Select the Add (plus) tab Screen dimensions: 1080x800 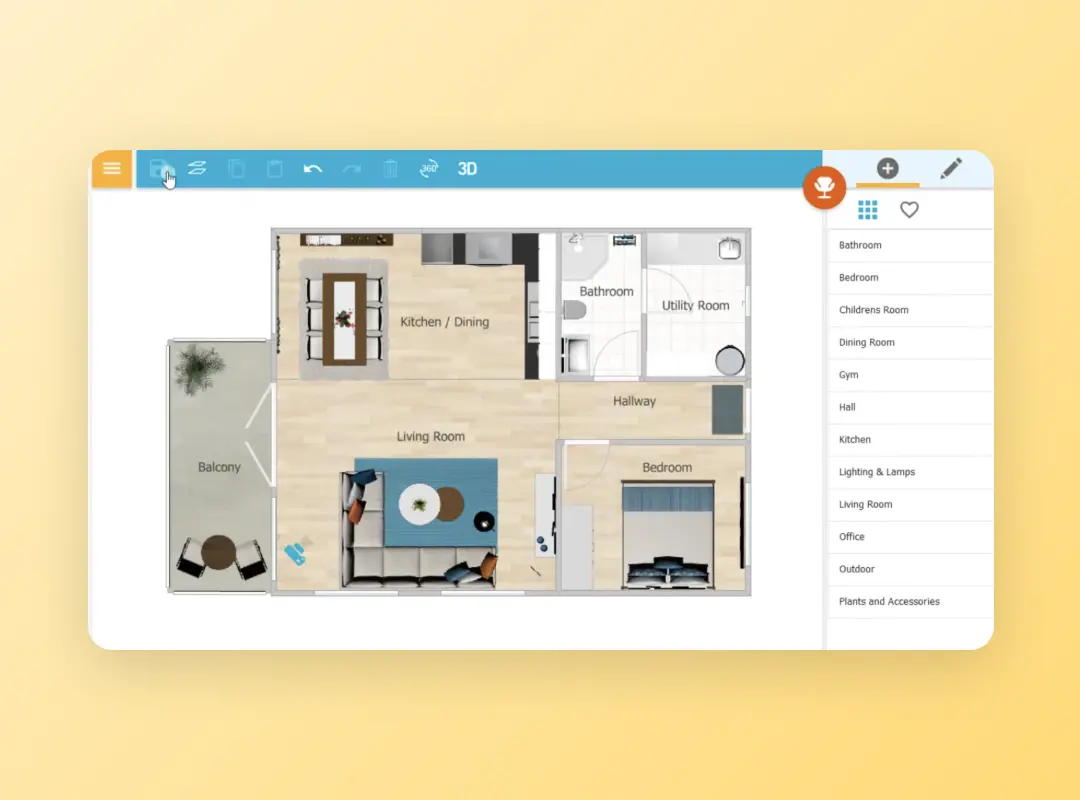point(887,168)
